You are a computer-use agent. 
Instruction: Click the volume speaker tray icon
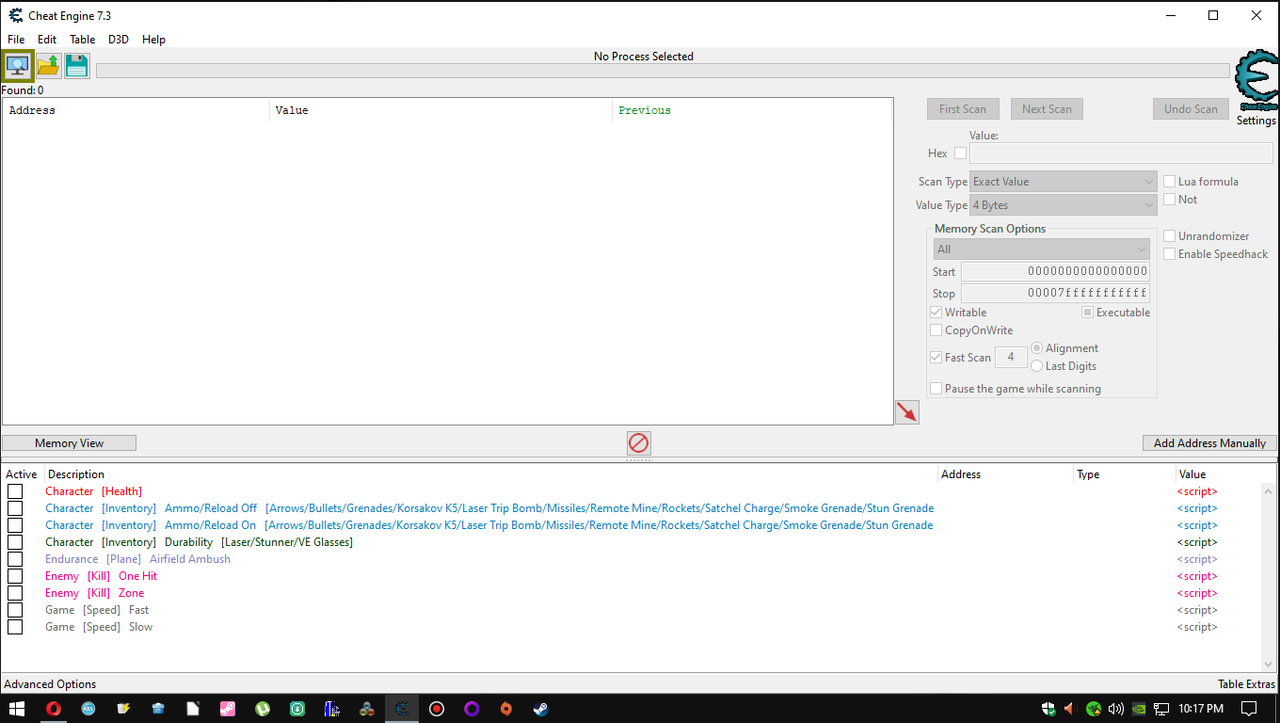[1117, 709]
